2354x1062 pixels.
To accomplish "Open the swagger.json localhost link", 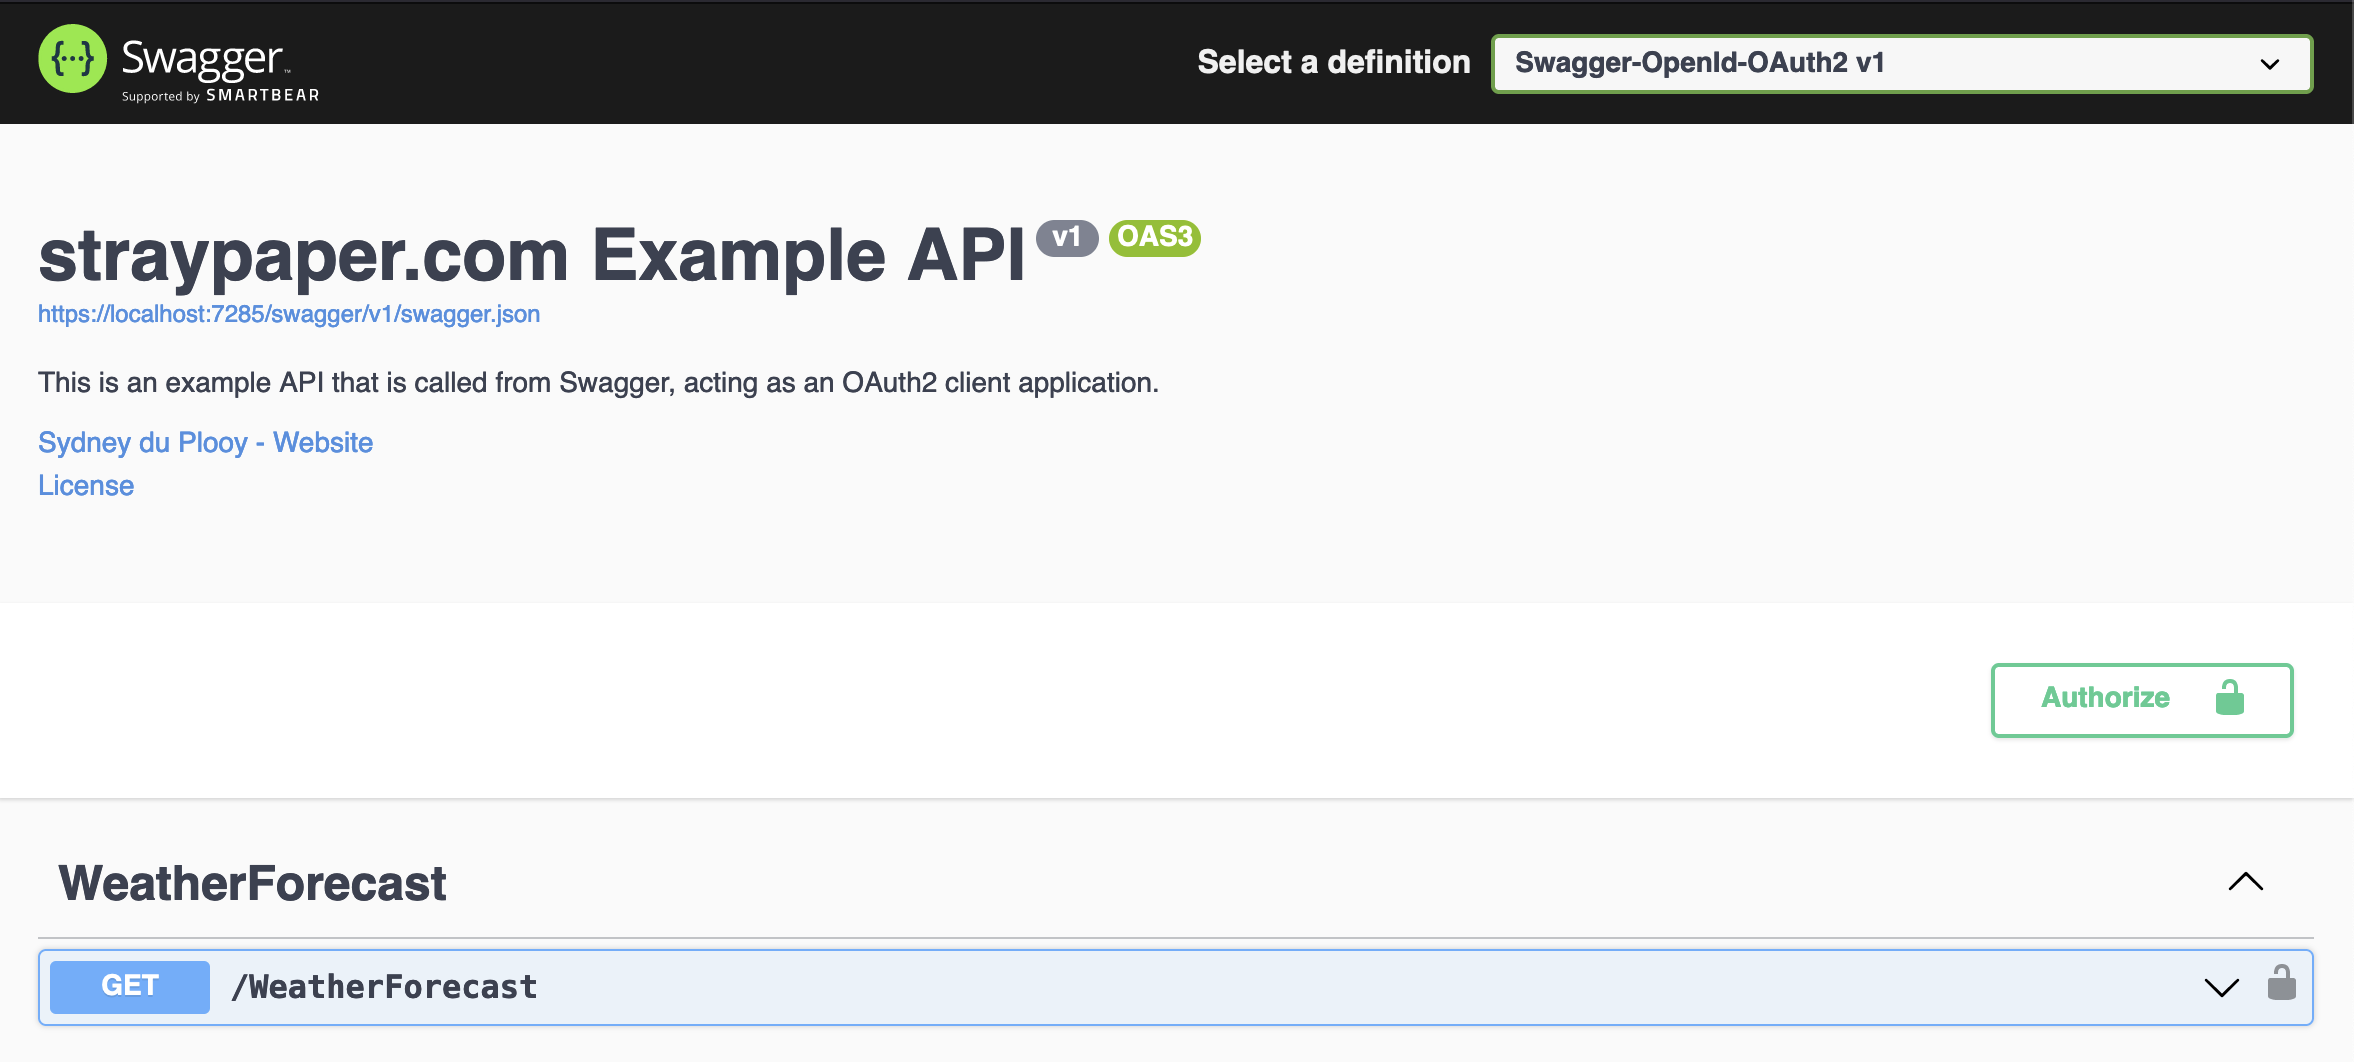I will coord(289,314).
